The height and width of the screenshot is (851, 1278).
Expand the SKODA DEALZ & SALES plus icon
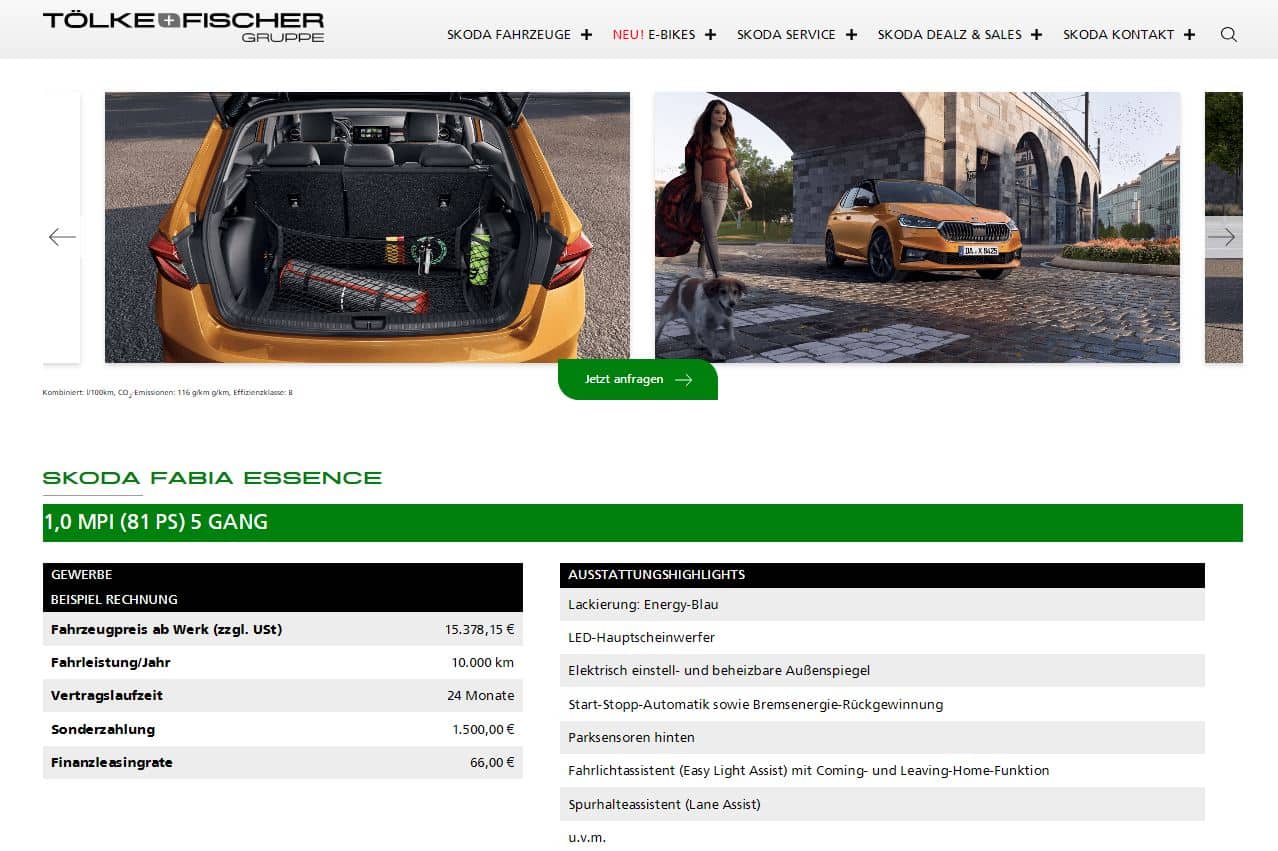point(1037,34)
